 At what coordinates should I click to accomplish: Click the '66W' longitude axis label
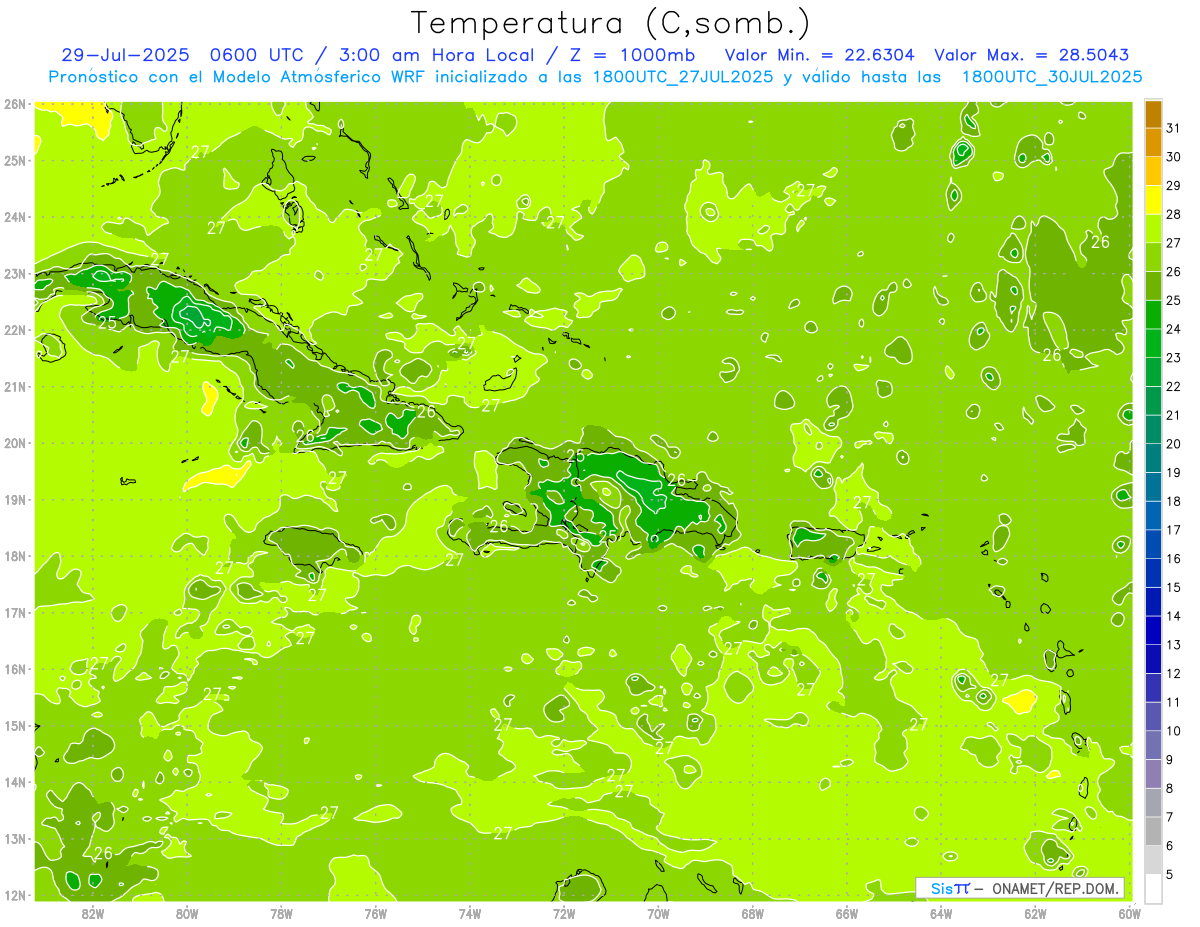click(x=847, y=913)
